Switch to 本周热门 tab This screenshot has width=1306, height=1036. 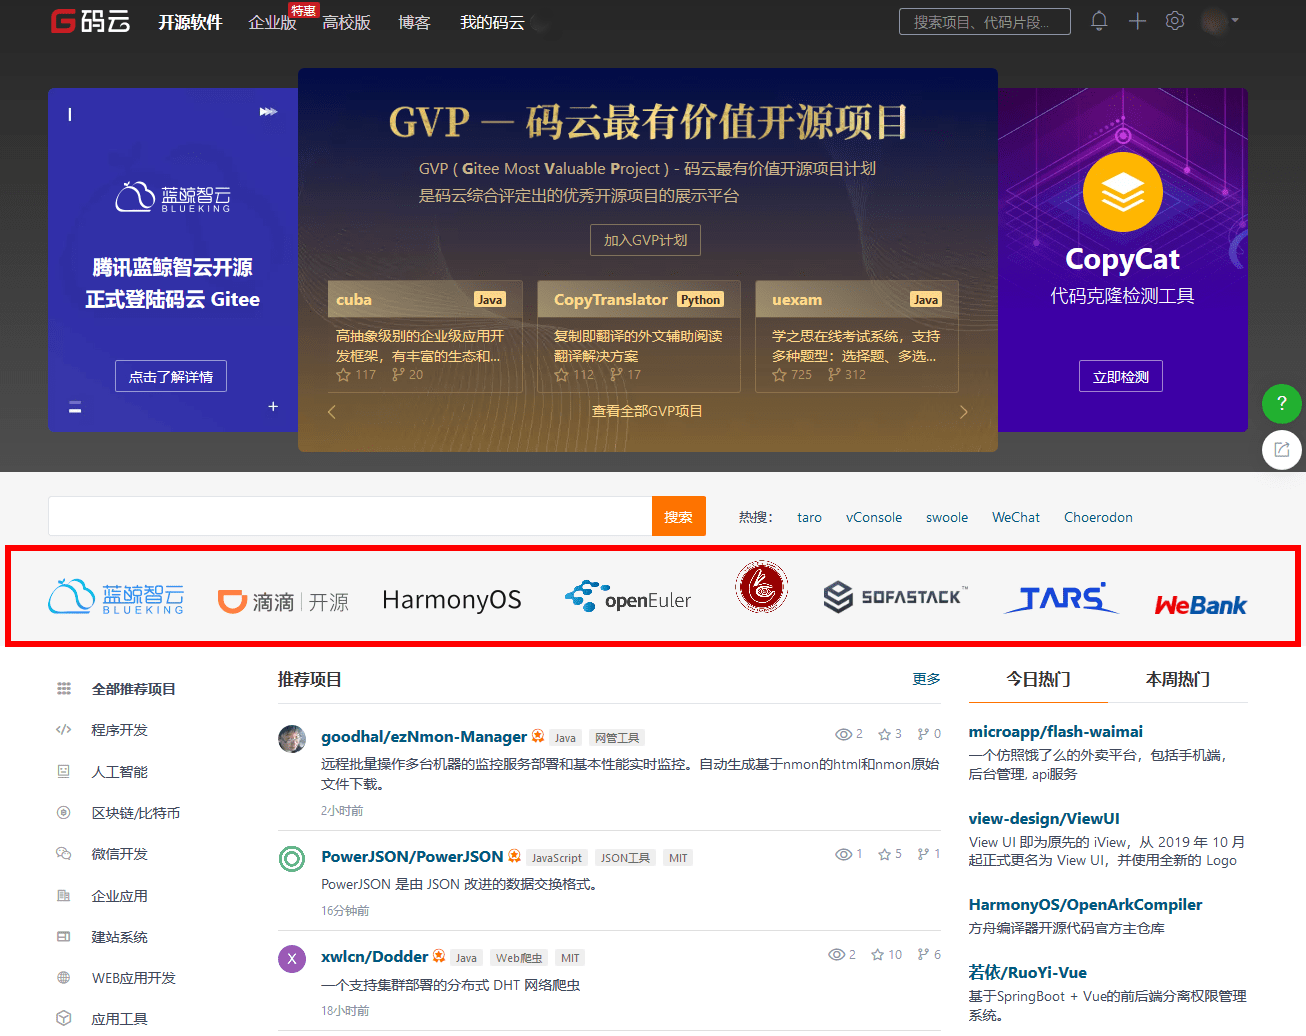[x=1178, y=680]
